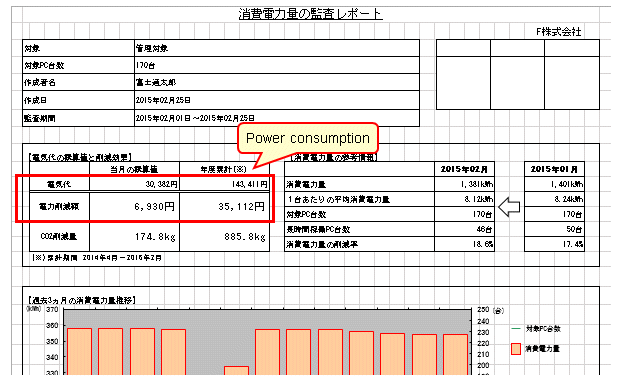Select the reduction rate 18.6%
Screen dimensions: 621x383
pyautogui.click(x=483, y=244)
